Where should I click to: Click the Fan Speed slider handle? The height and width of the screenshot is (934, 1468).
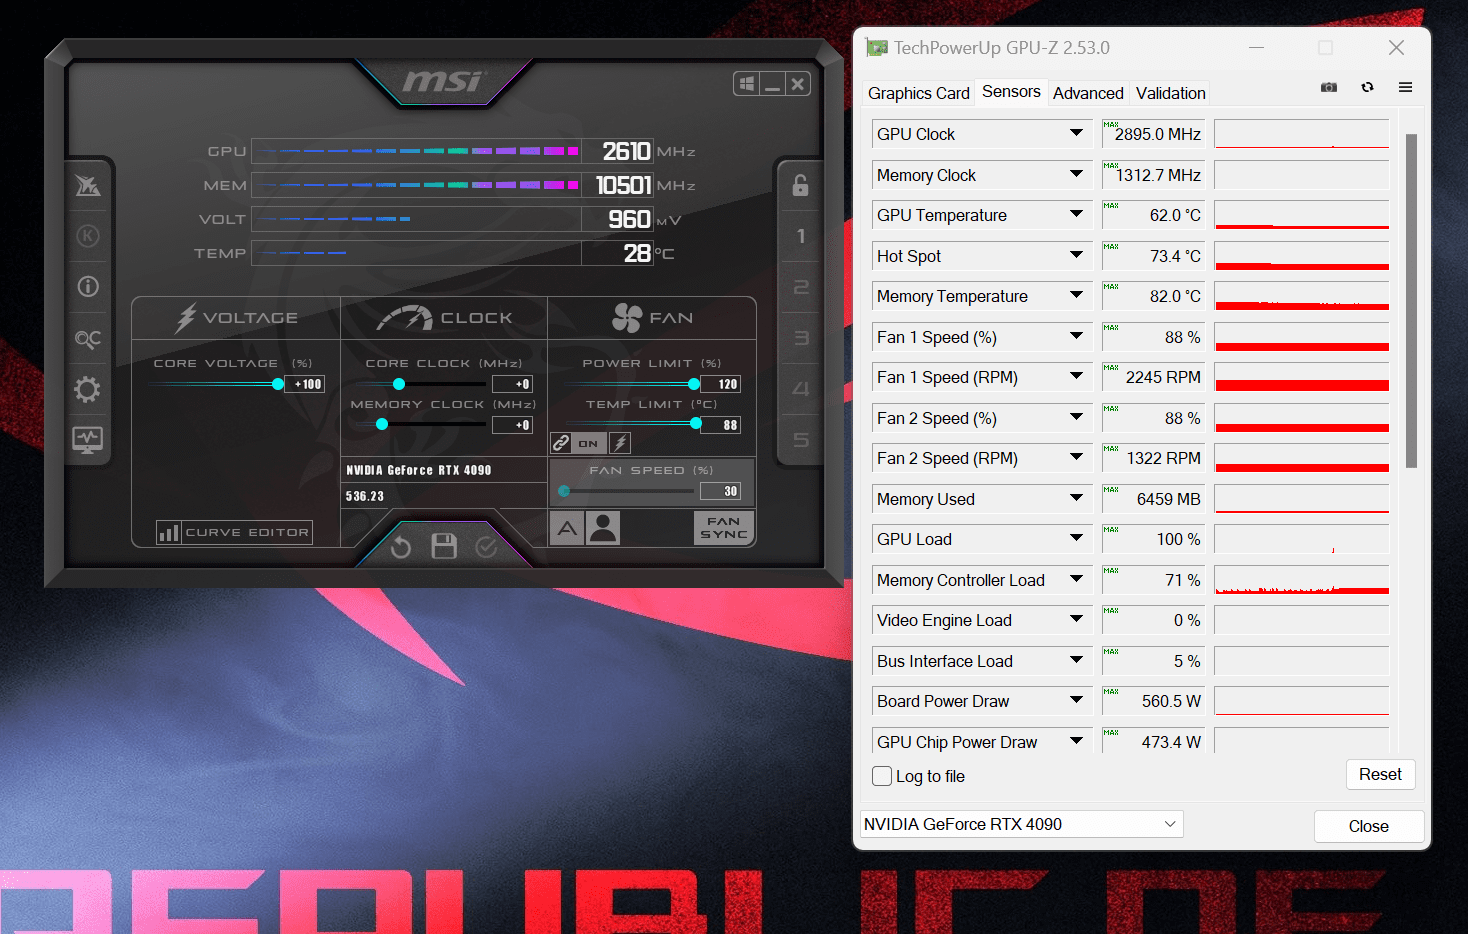click(564, 491)
